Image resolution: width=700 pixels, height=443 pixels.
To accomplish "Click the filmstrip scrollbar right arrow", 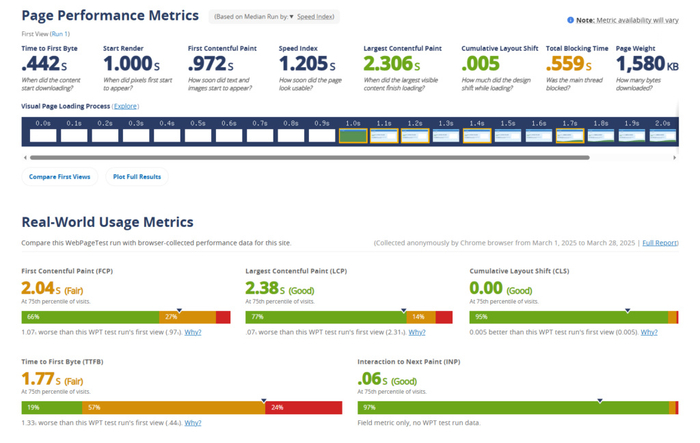I will 675,158.
